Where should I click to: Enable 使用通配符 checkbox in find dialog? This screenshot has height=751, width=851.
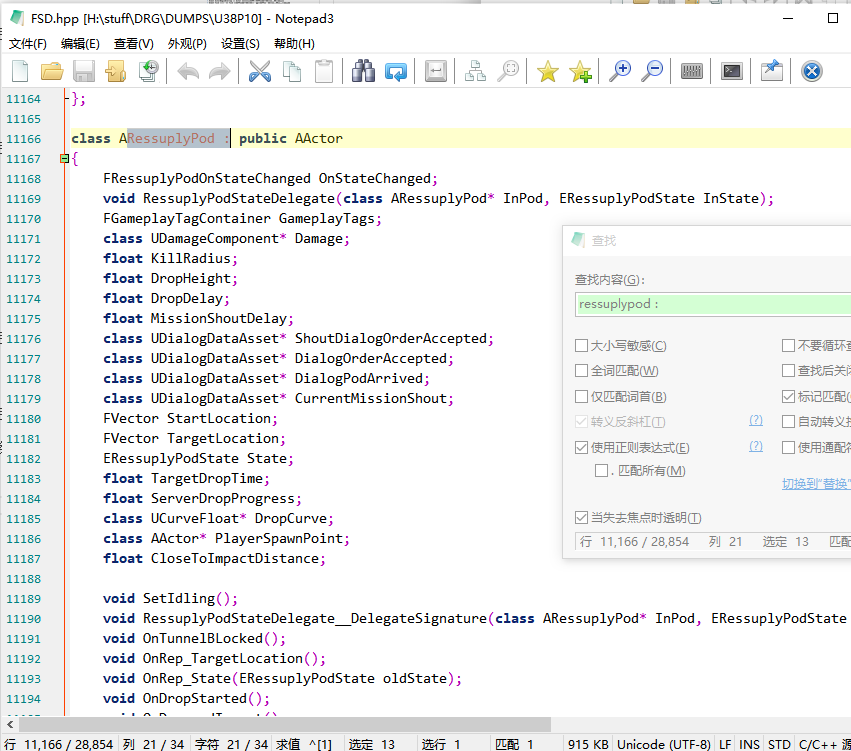coord(789,448)
